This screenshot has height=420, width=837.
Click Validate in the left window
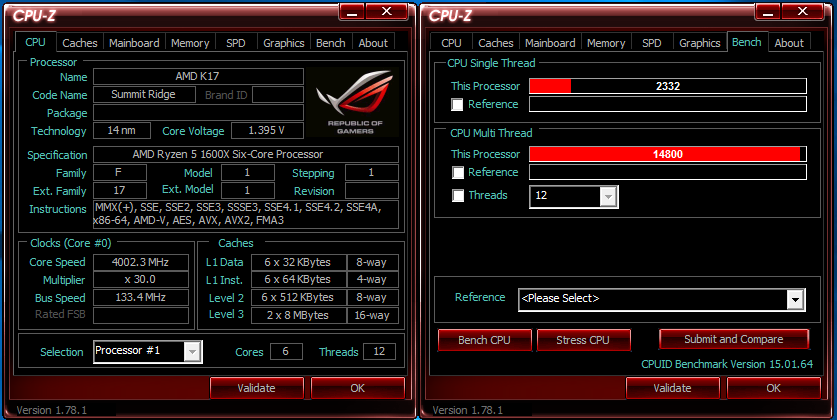click(256, 388)
